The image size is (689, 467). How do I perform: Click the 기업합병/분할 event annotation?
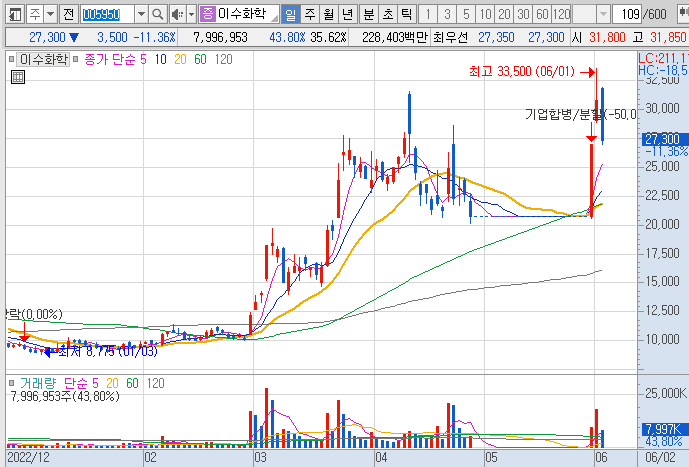[x=580, y=115]
